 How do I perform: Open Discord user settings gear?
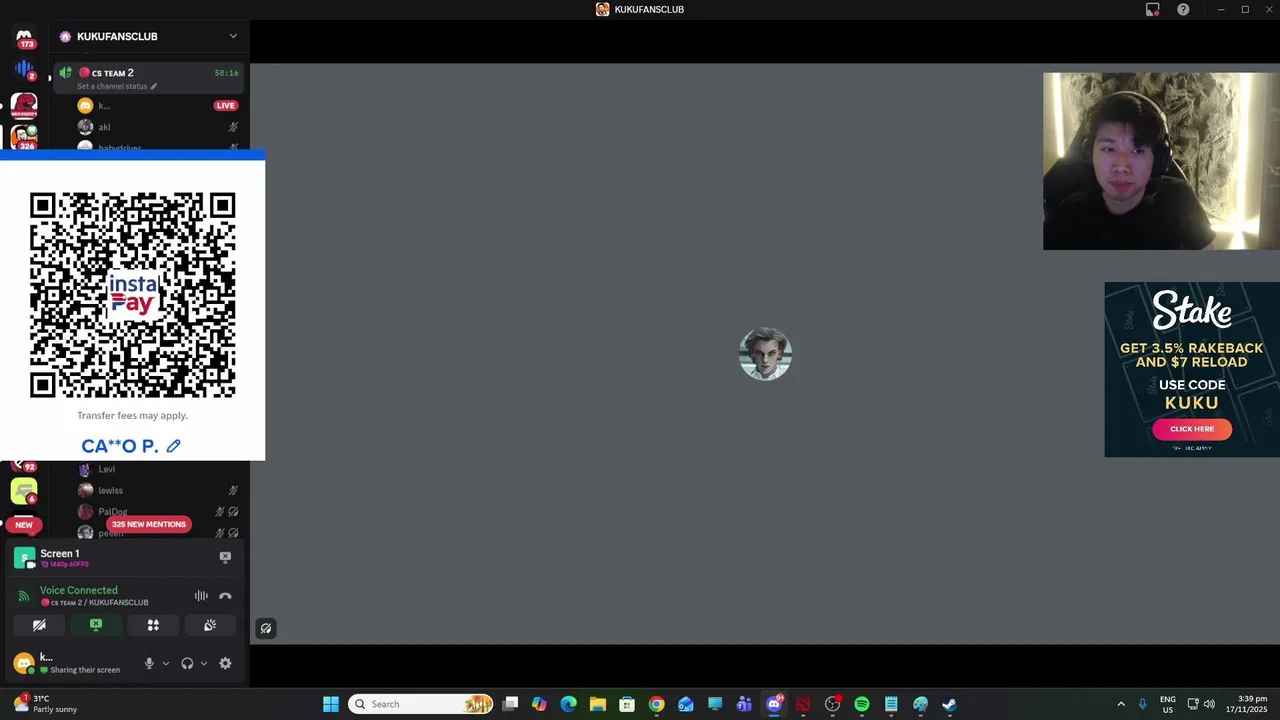(225, 663)
